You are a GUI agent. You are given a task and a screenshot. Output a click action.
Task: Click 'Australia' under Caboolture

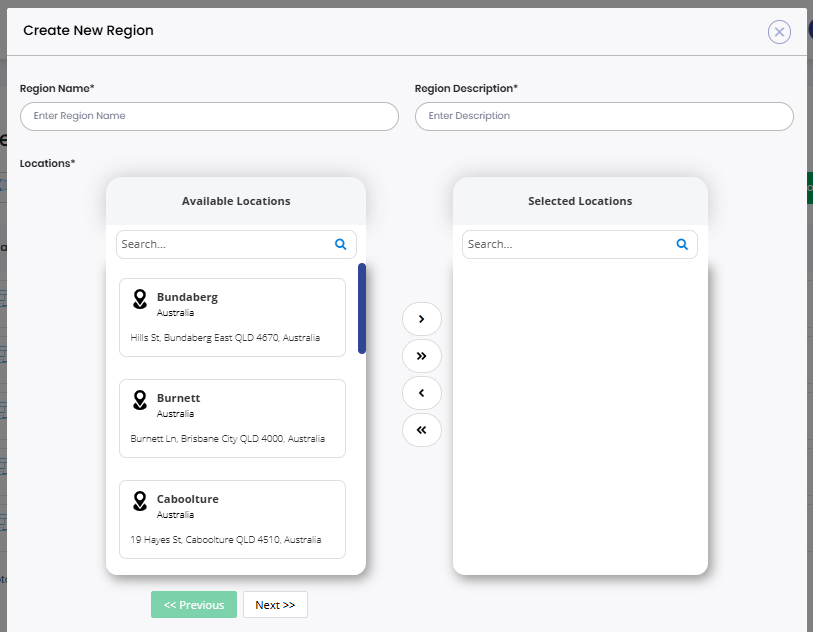pyautogui.click(x=175, y=515)
